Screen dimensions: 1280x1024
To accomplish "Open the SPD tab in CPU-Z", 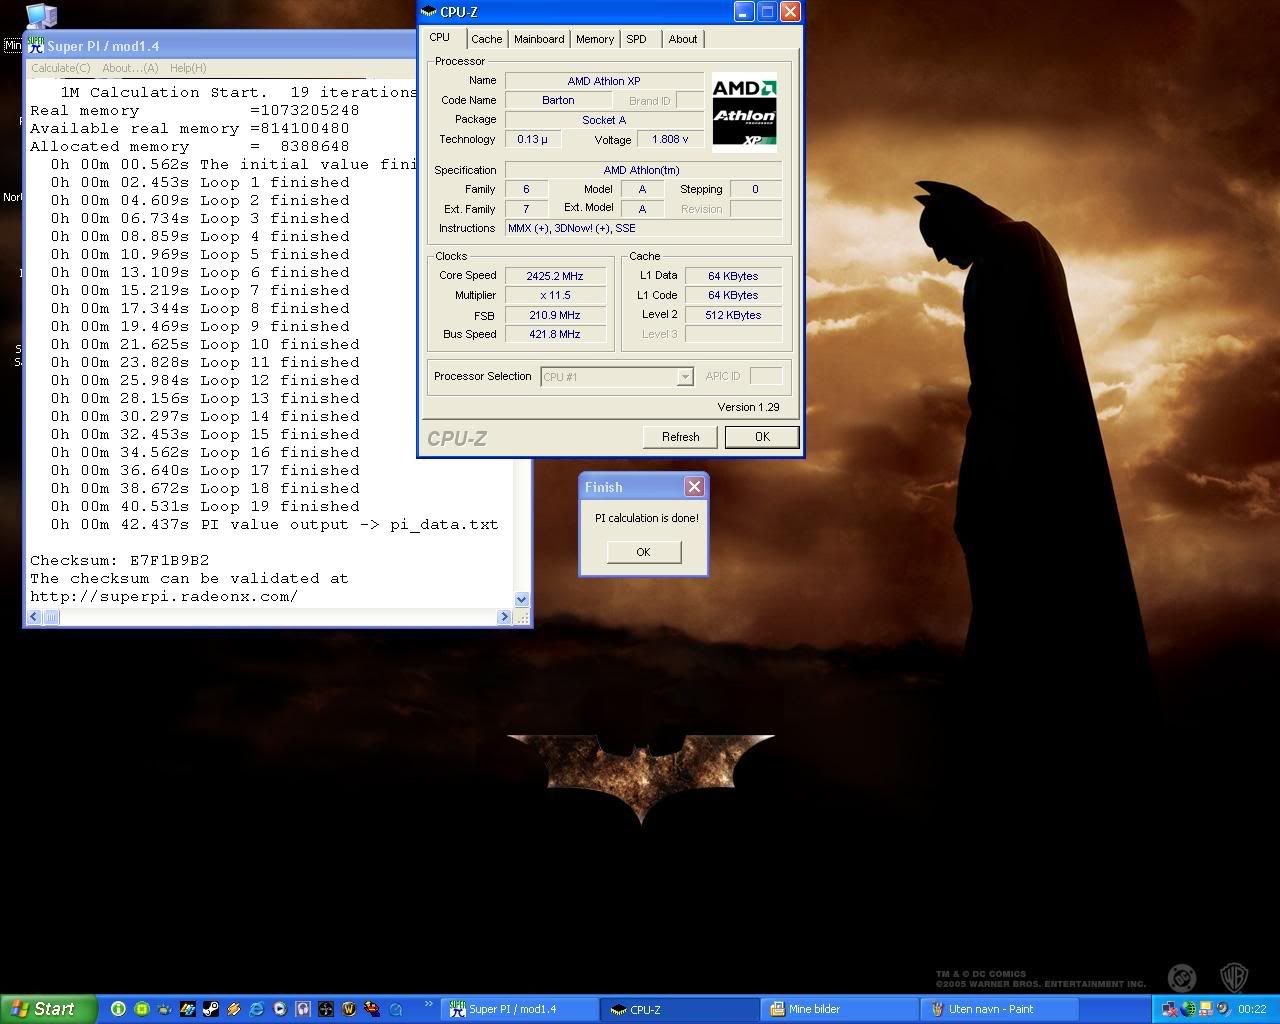I will [x=637, y=39].
